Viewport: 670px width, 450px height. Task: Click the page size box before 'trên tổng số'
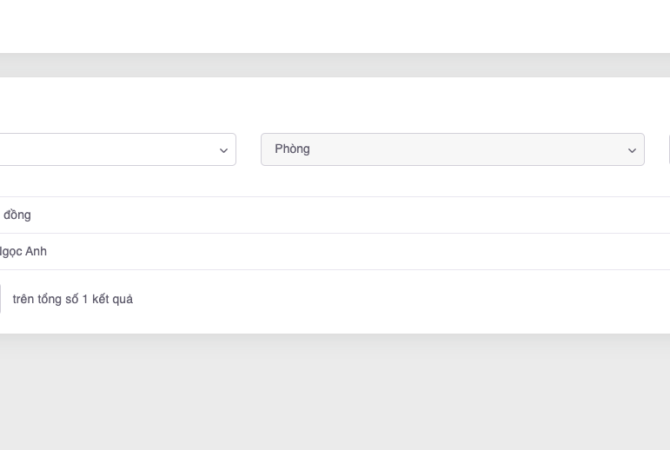[1, 299]
